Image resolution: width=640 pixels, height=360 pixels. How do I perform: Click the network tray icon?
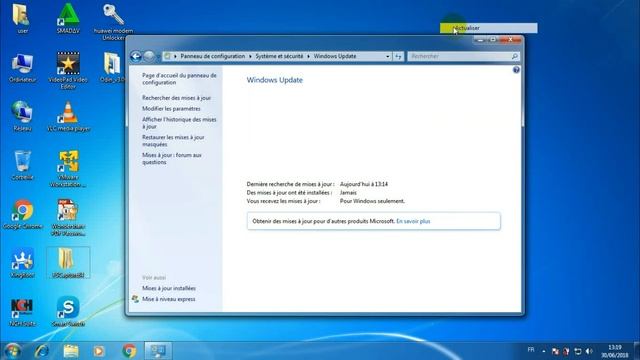578,351
